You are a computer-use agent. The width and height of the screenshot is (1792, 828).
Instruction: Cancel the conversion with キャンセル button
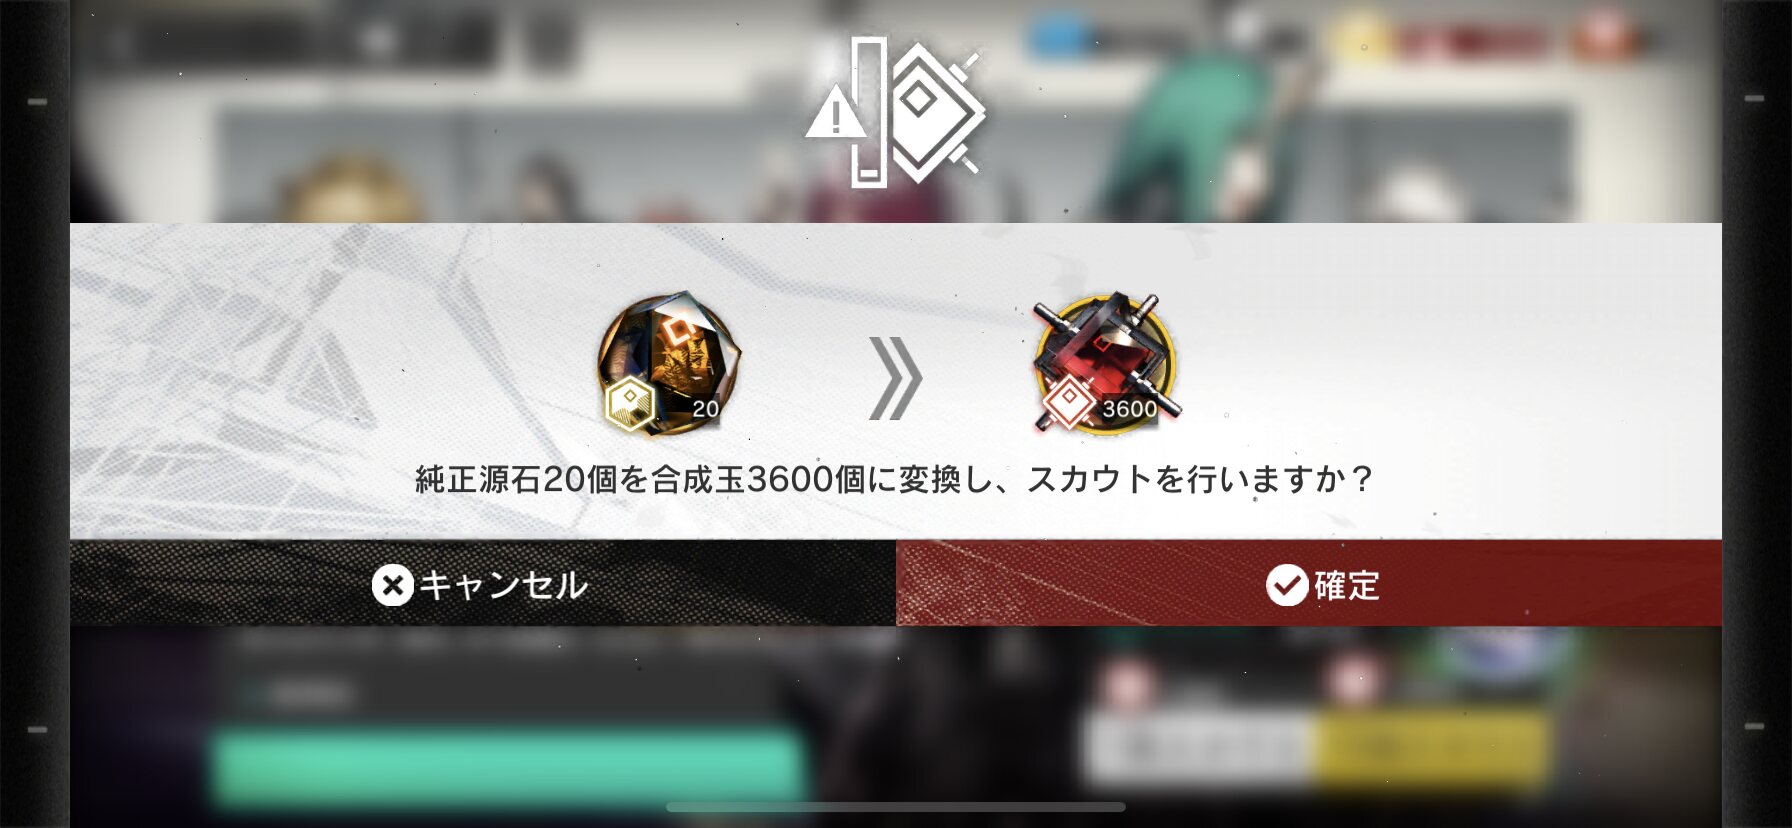[483, 583]
